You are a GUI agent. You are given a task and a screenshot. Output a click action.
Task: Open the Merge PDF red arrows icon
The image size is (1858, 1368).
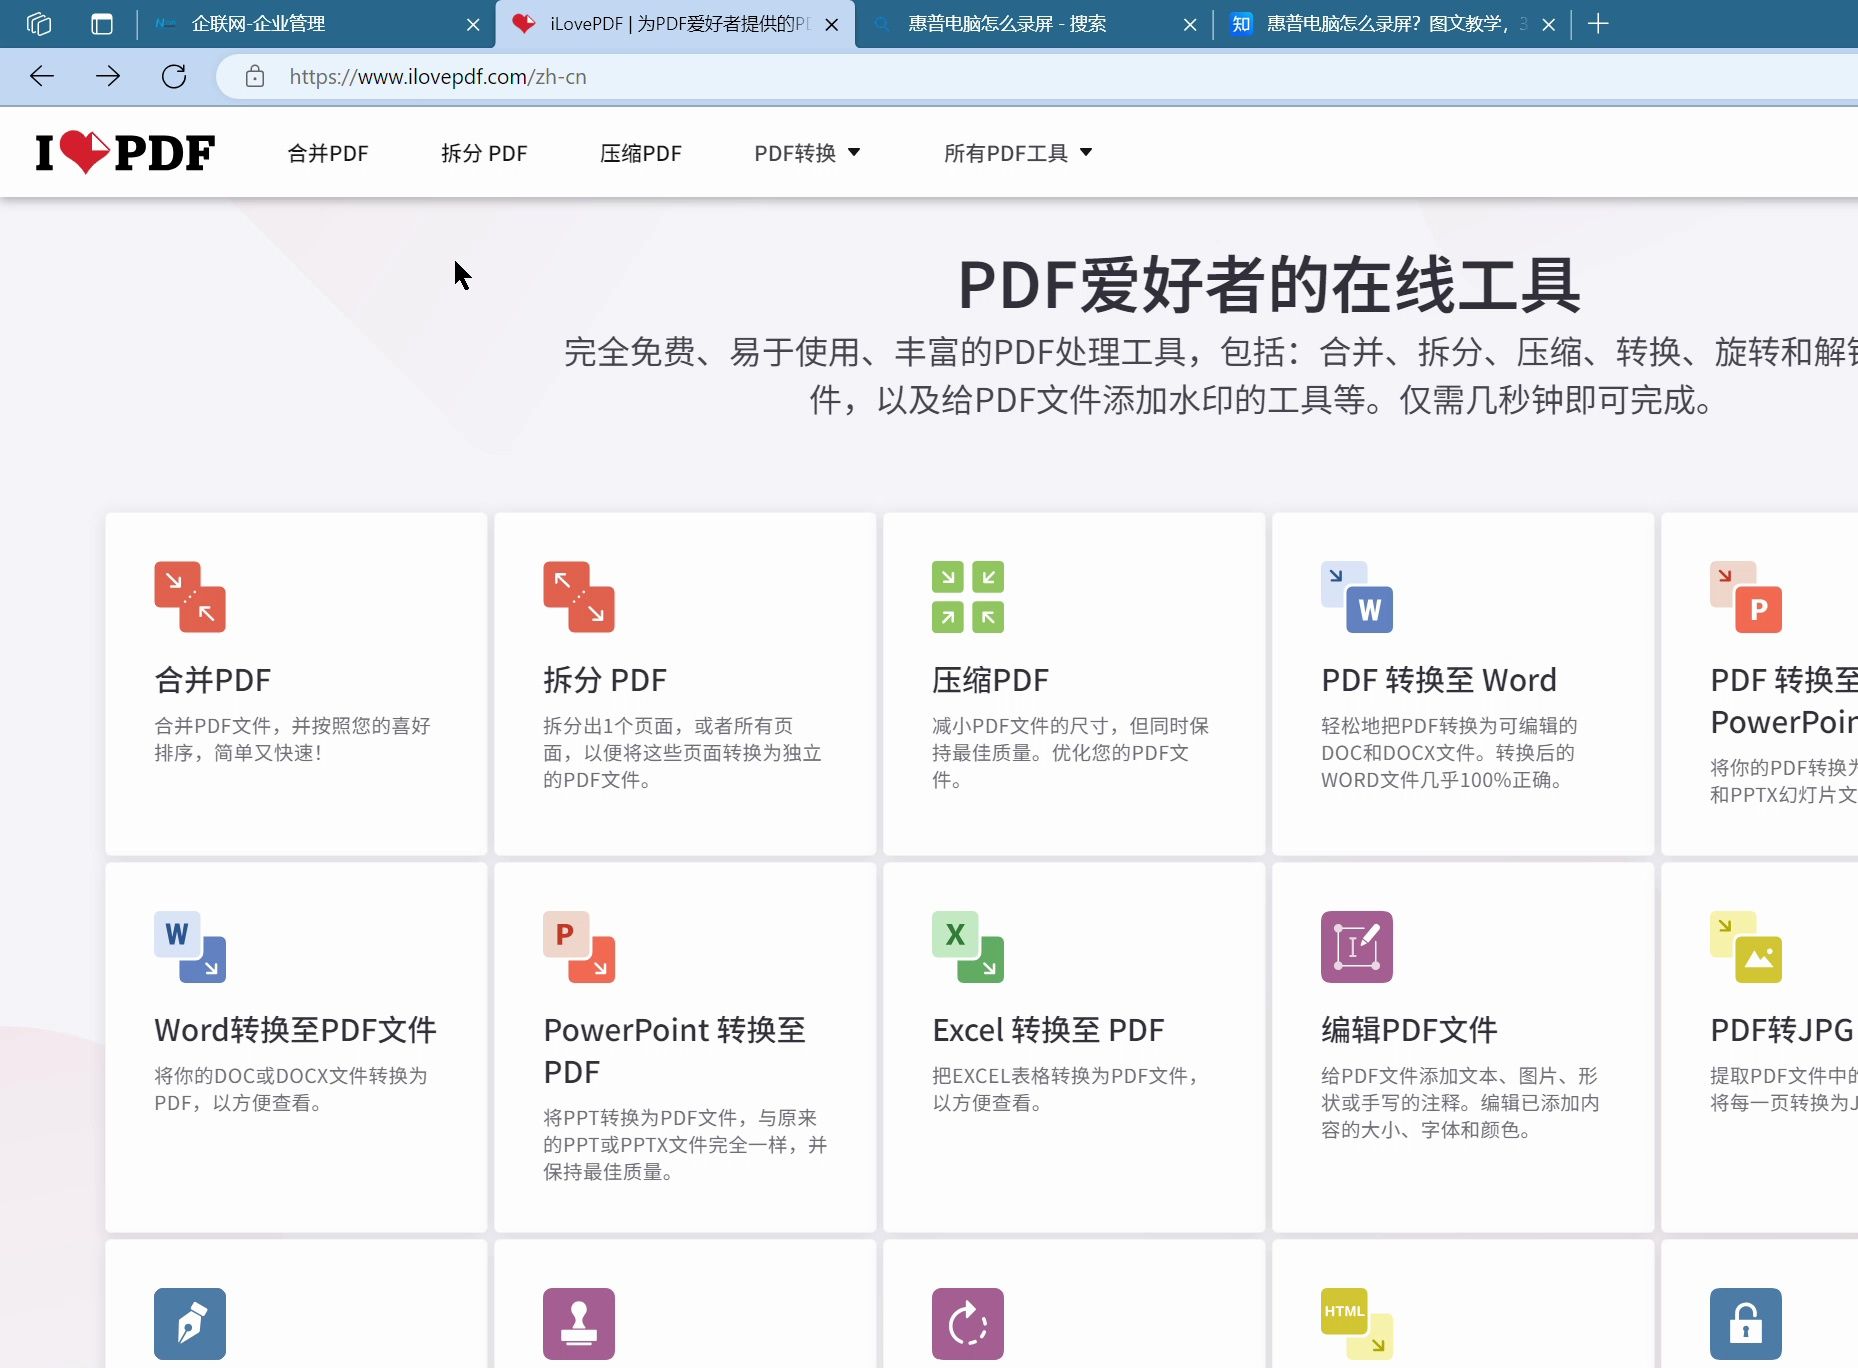coord(190,597)
